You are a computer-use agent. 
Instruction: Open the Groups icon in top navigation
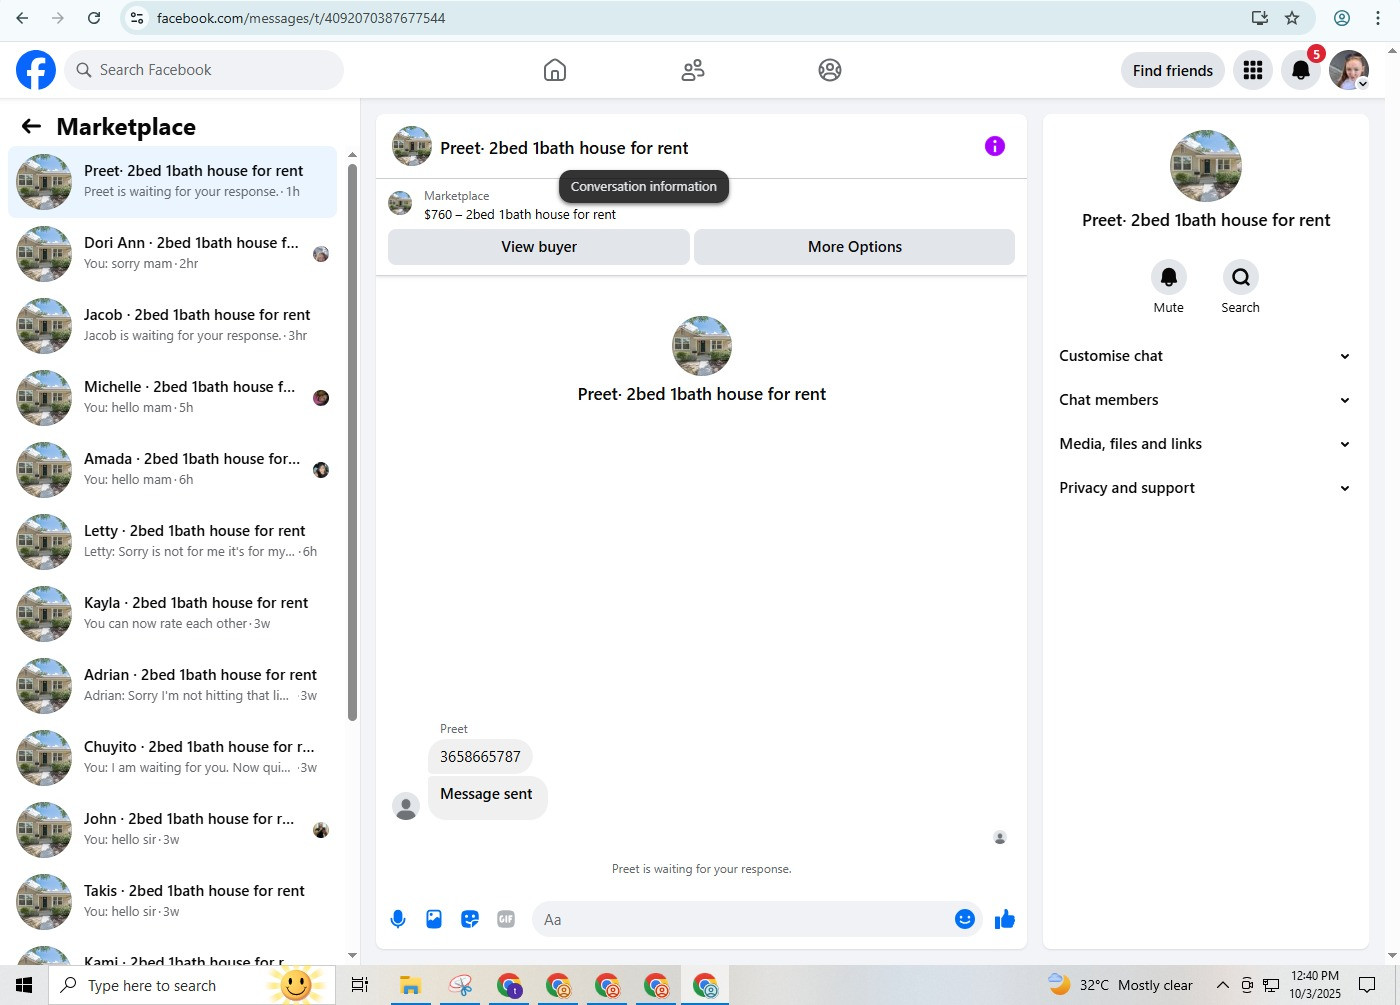pos(830,70)
